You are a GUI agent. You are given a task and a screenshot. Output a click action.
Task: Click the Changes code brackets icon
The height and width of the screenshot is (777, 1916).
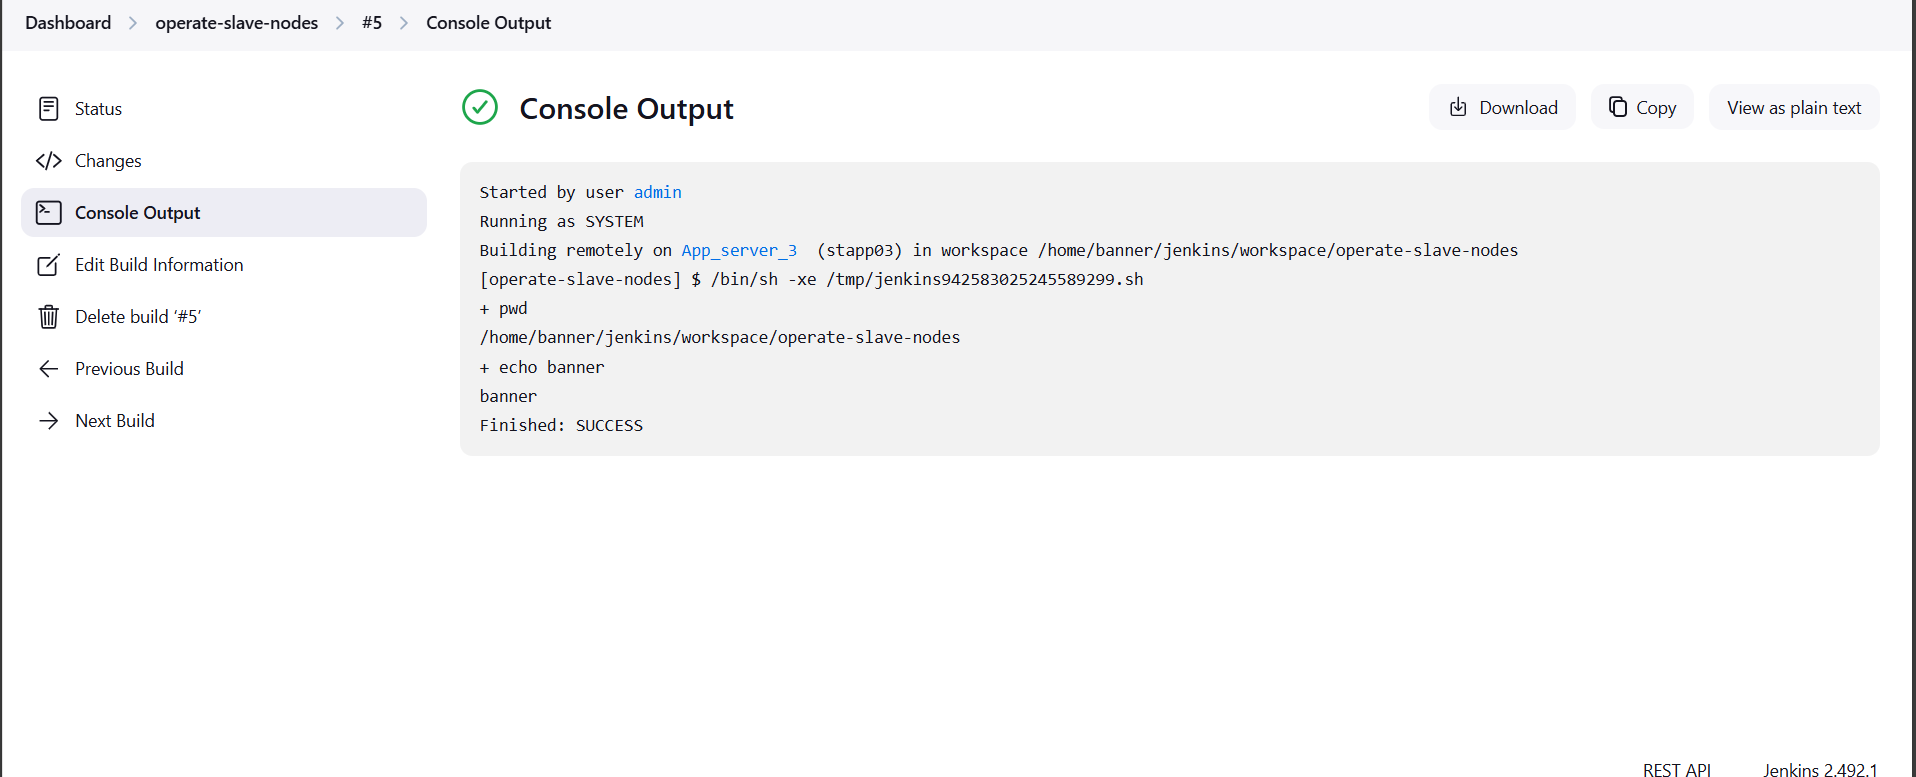[48, 161]
